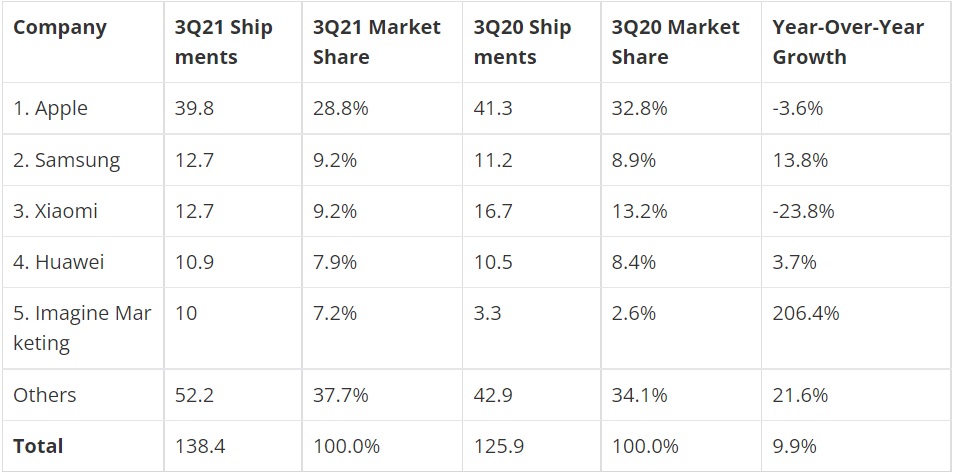Select the Xiaomi company cell

(56, 211)
